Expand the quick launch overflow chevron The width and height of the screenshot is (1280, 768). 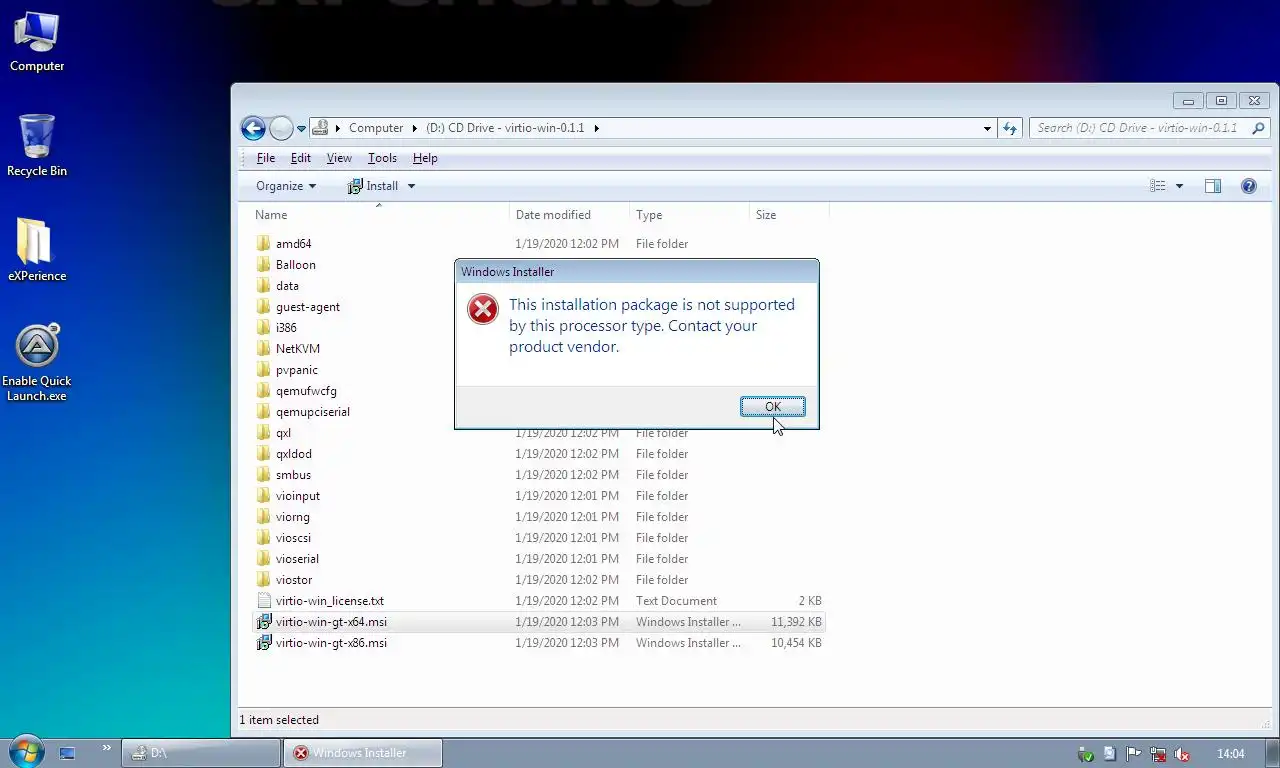click(106, 748)
